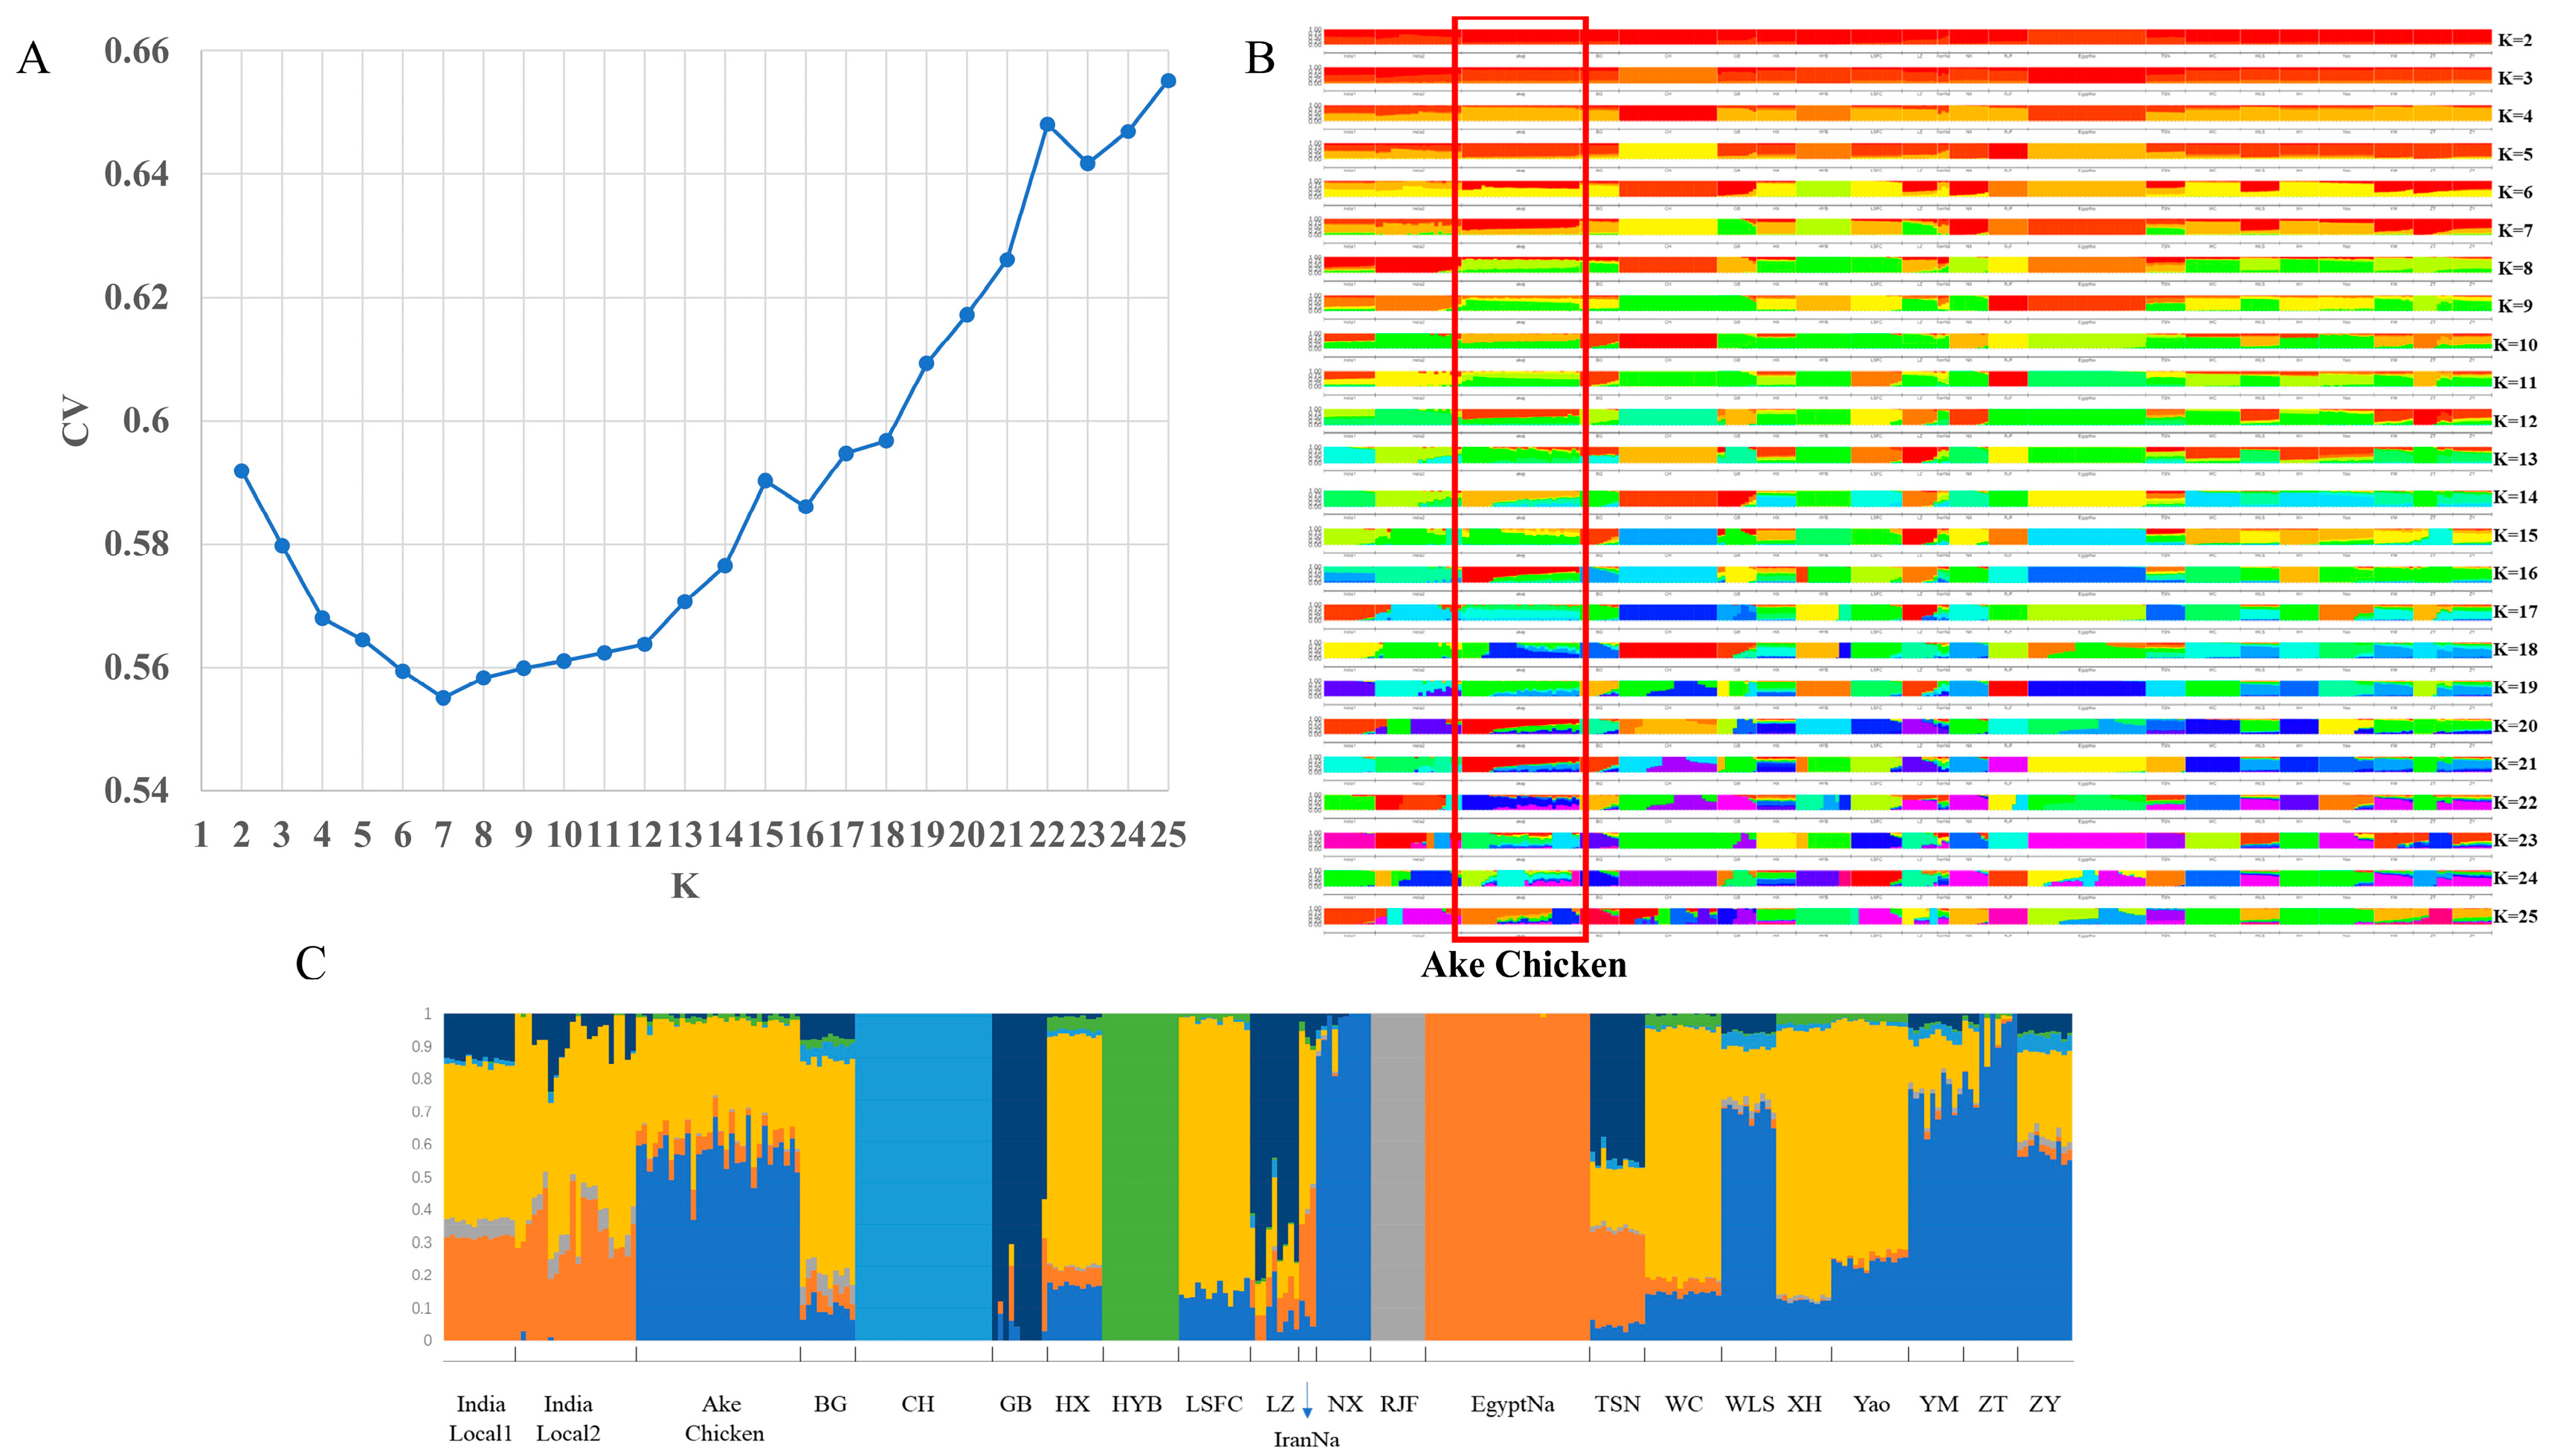2555x1456 pixels.
Task: Click the Ake Chicken label under panel B
Action: 1523,965
